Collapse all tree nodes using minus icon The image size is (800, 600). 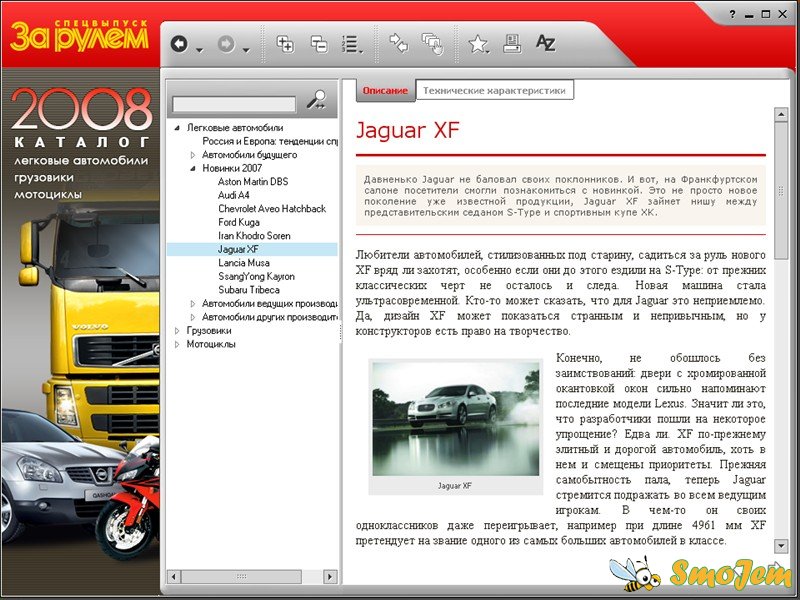coord(319,43)
